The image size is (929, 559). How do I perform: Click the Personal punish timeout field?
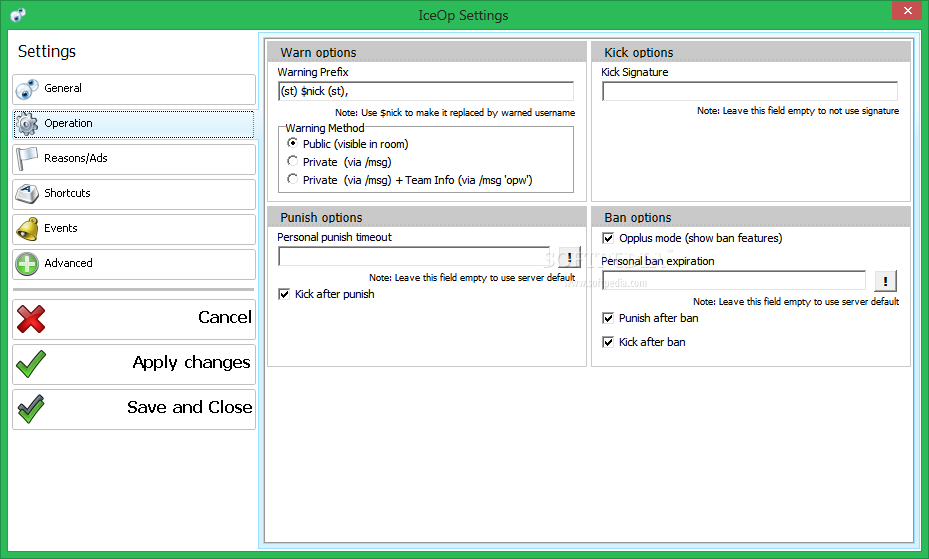414,256
